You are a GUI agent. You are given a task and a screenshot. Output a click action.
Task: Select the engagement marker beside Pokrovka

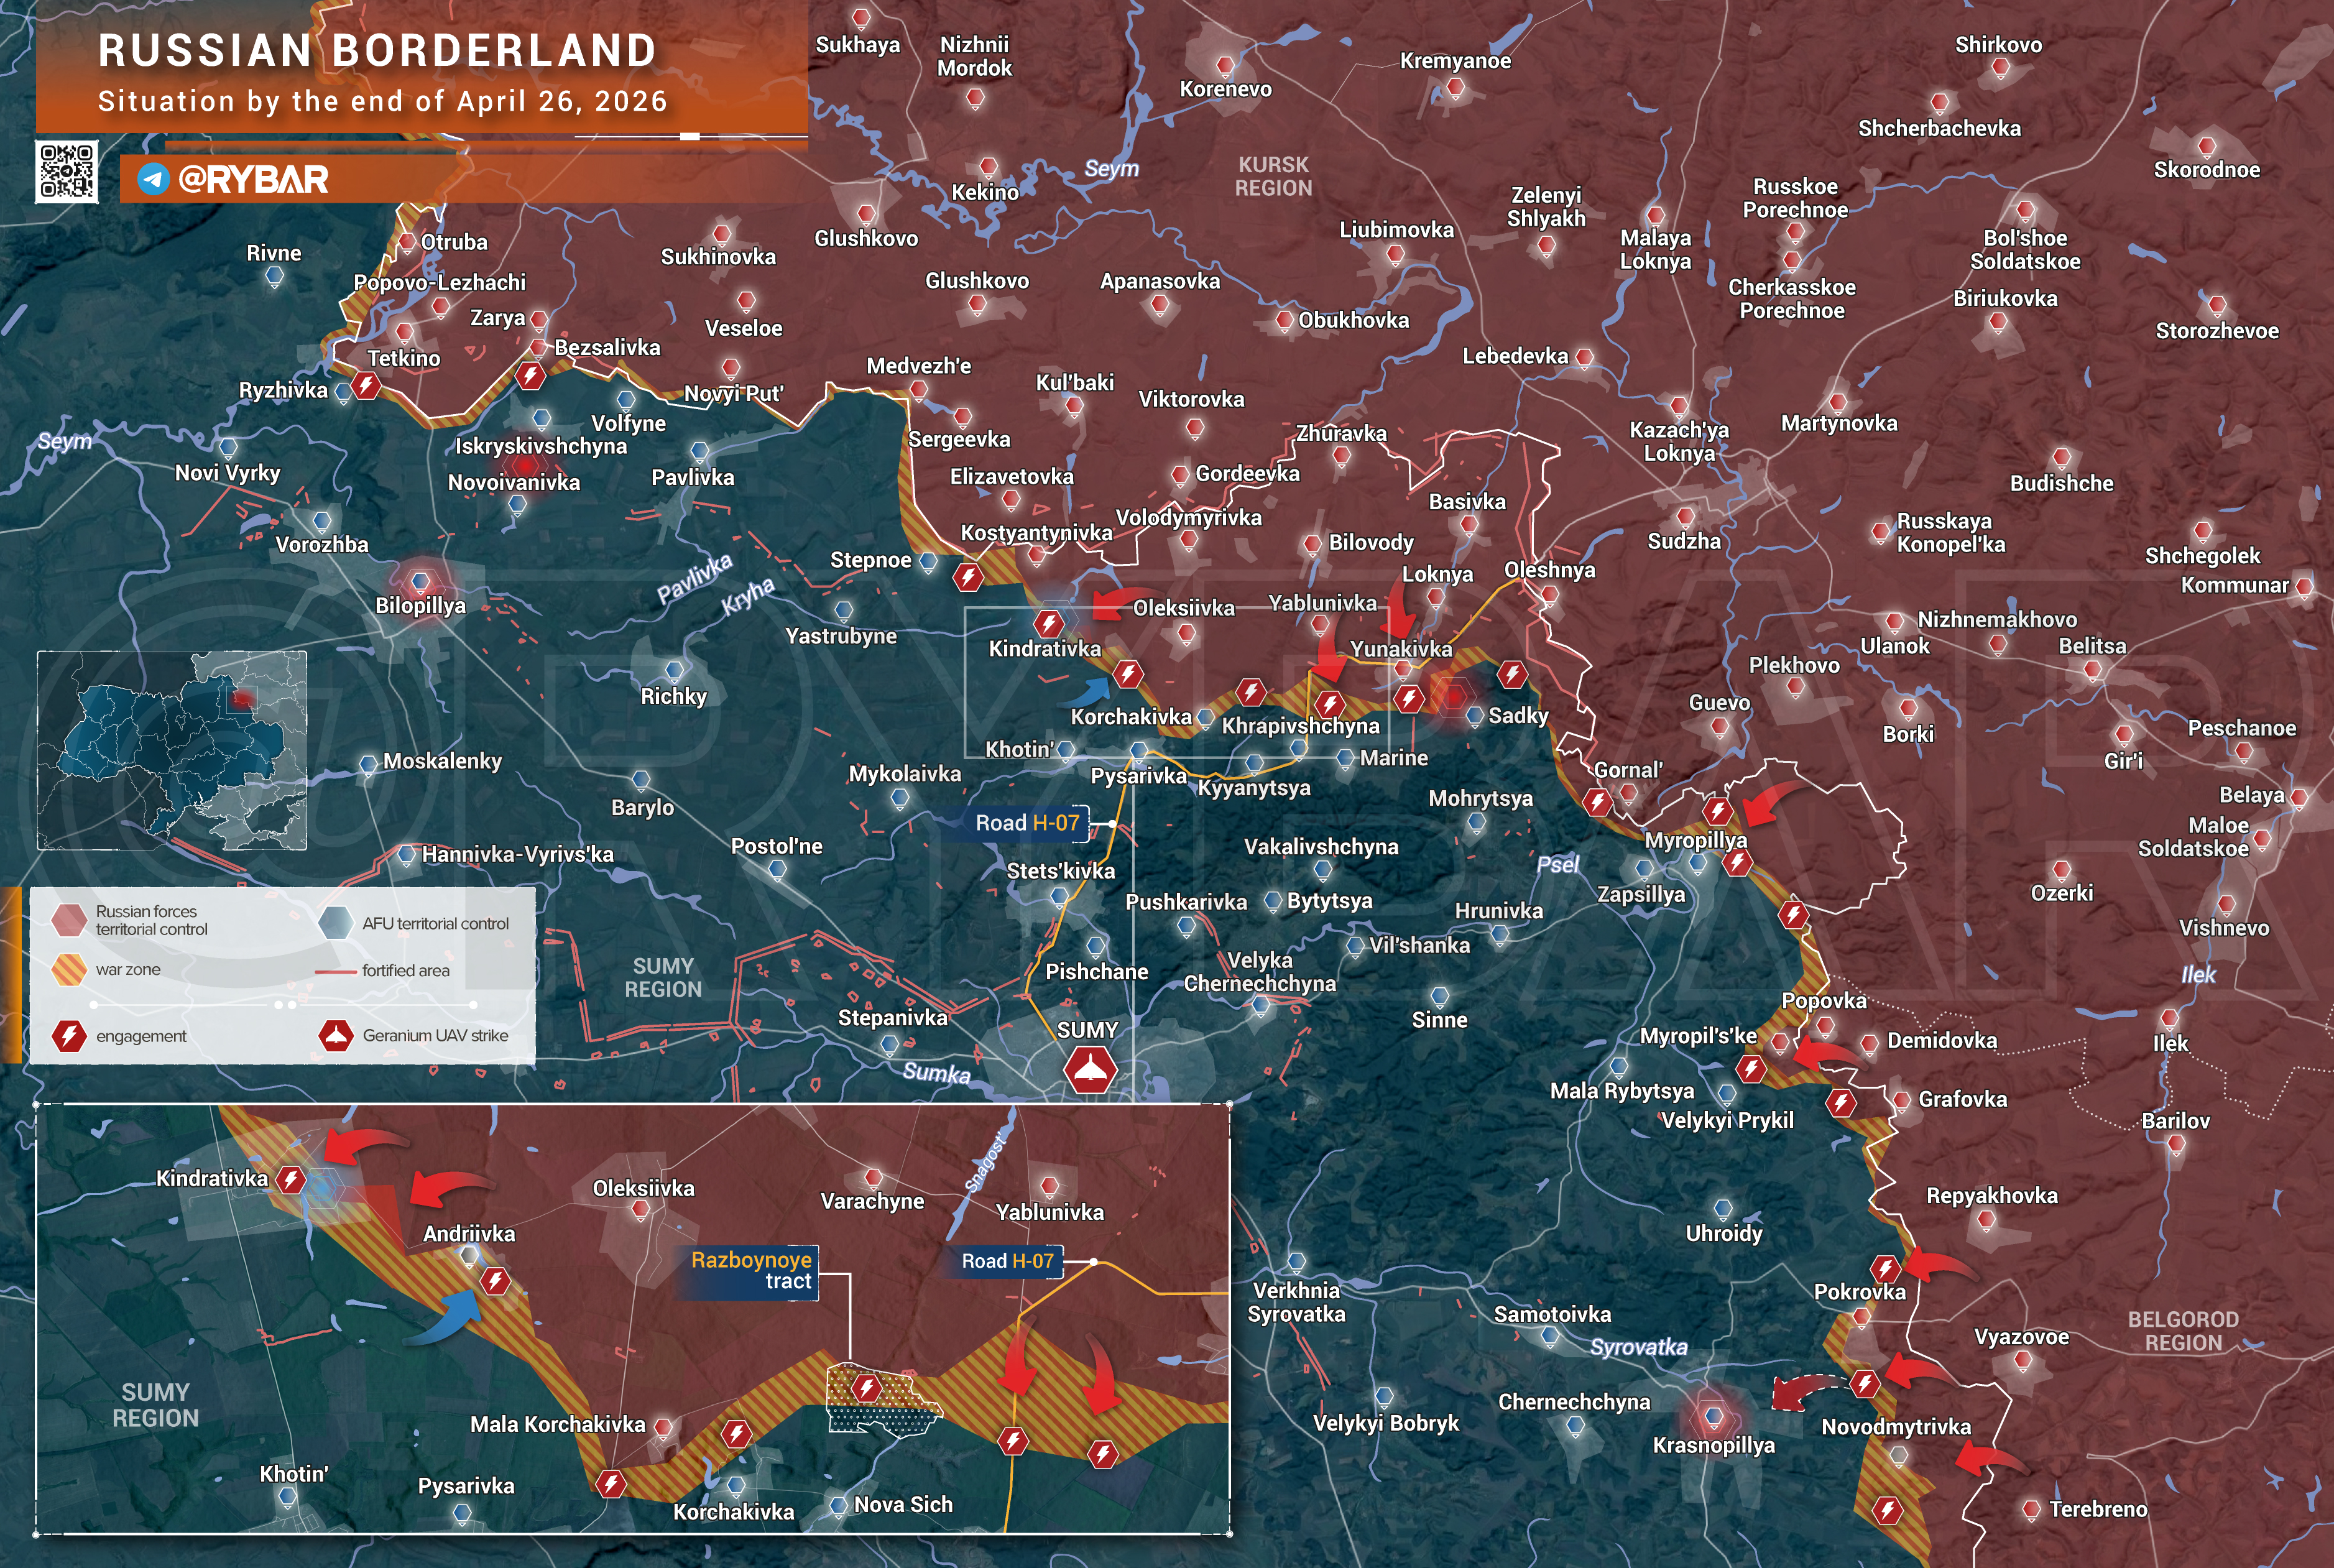click(x=1885, y=1269)
